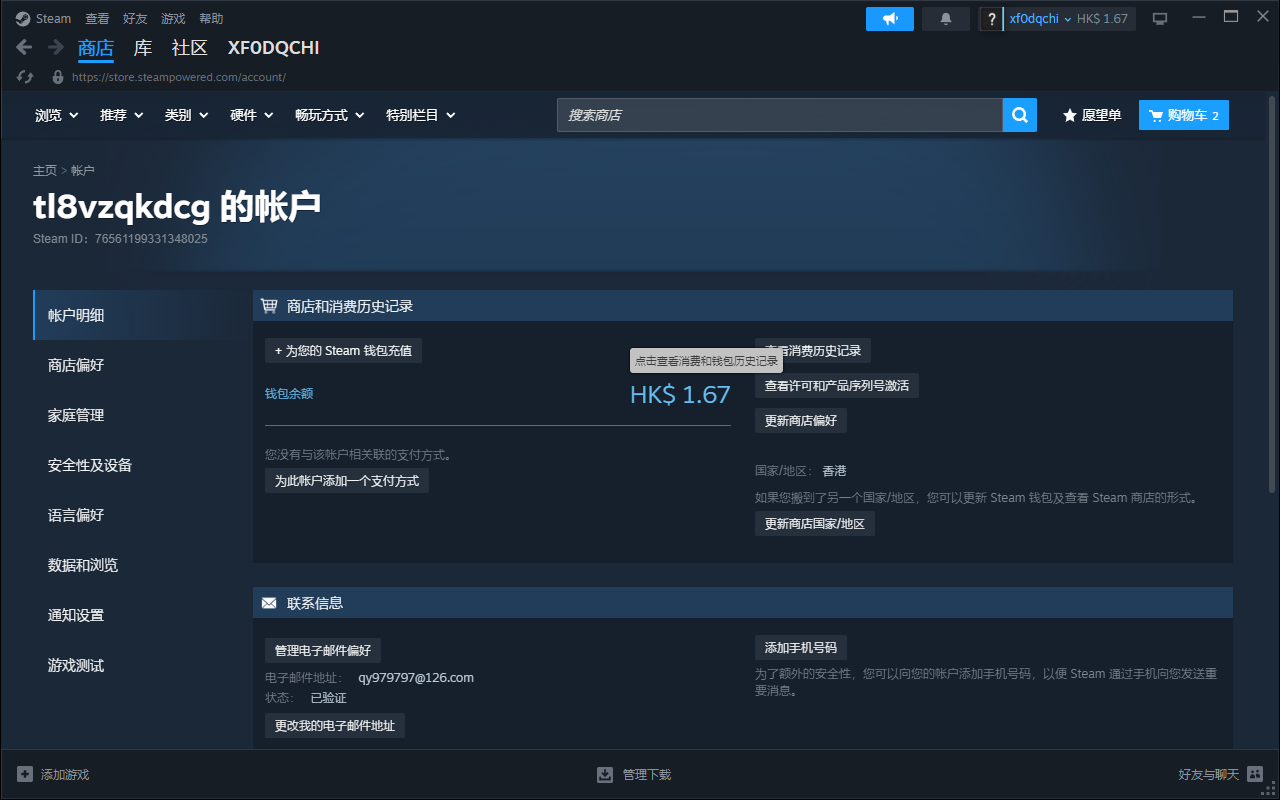Click 更改我的电子邮件地址 button
Image resolution: width=1280 pixels, height=800 pixels.
[x=335, y=726]
